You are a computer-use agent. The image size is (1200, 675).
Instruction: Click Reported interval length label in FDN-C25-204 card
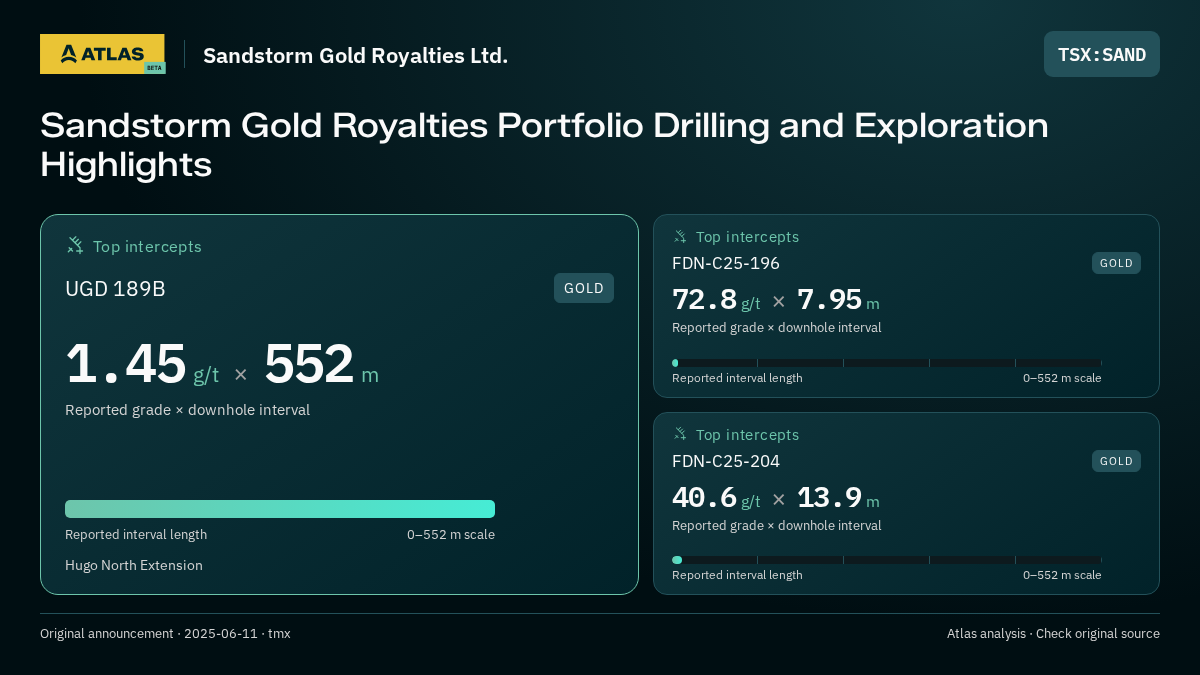point(737,575)
